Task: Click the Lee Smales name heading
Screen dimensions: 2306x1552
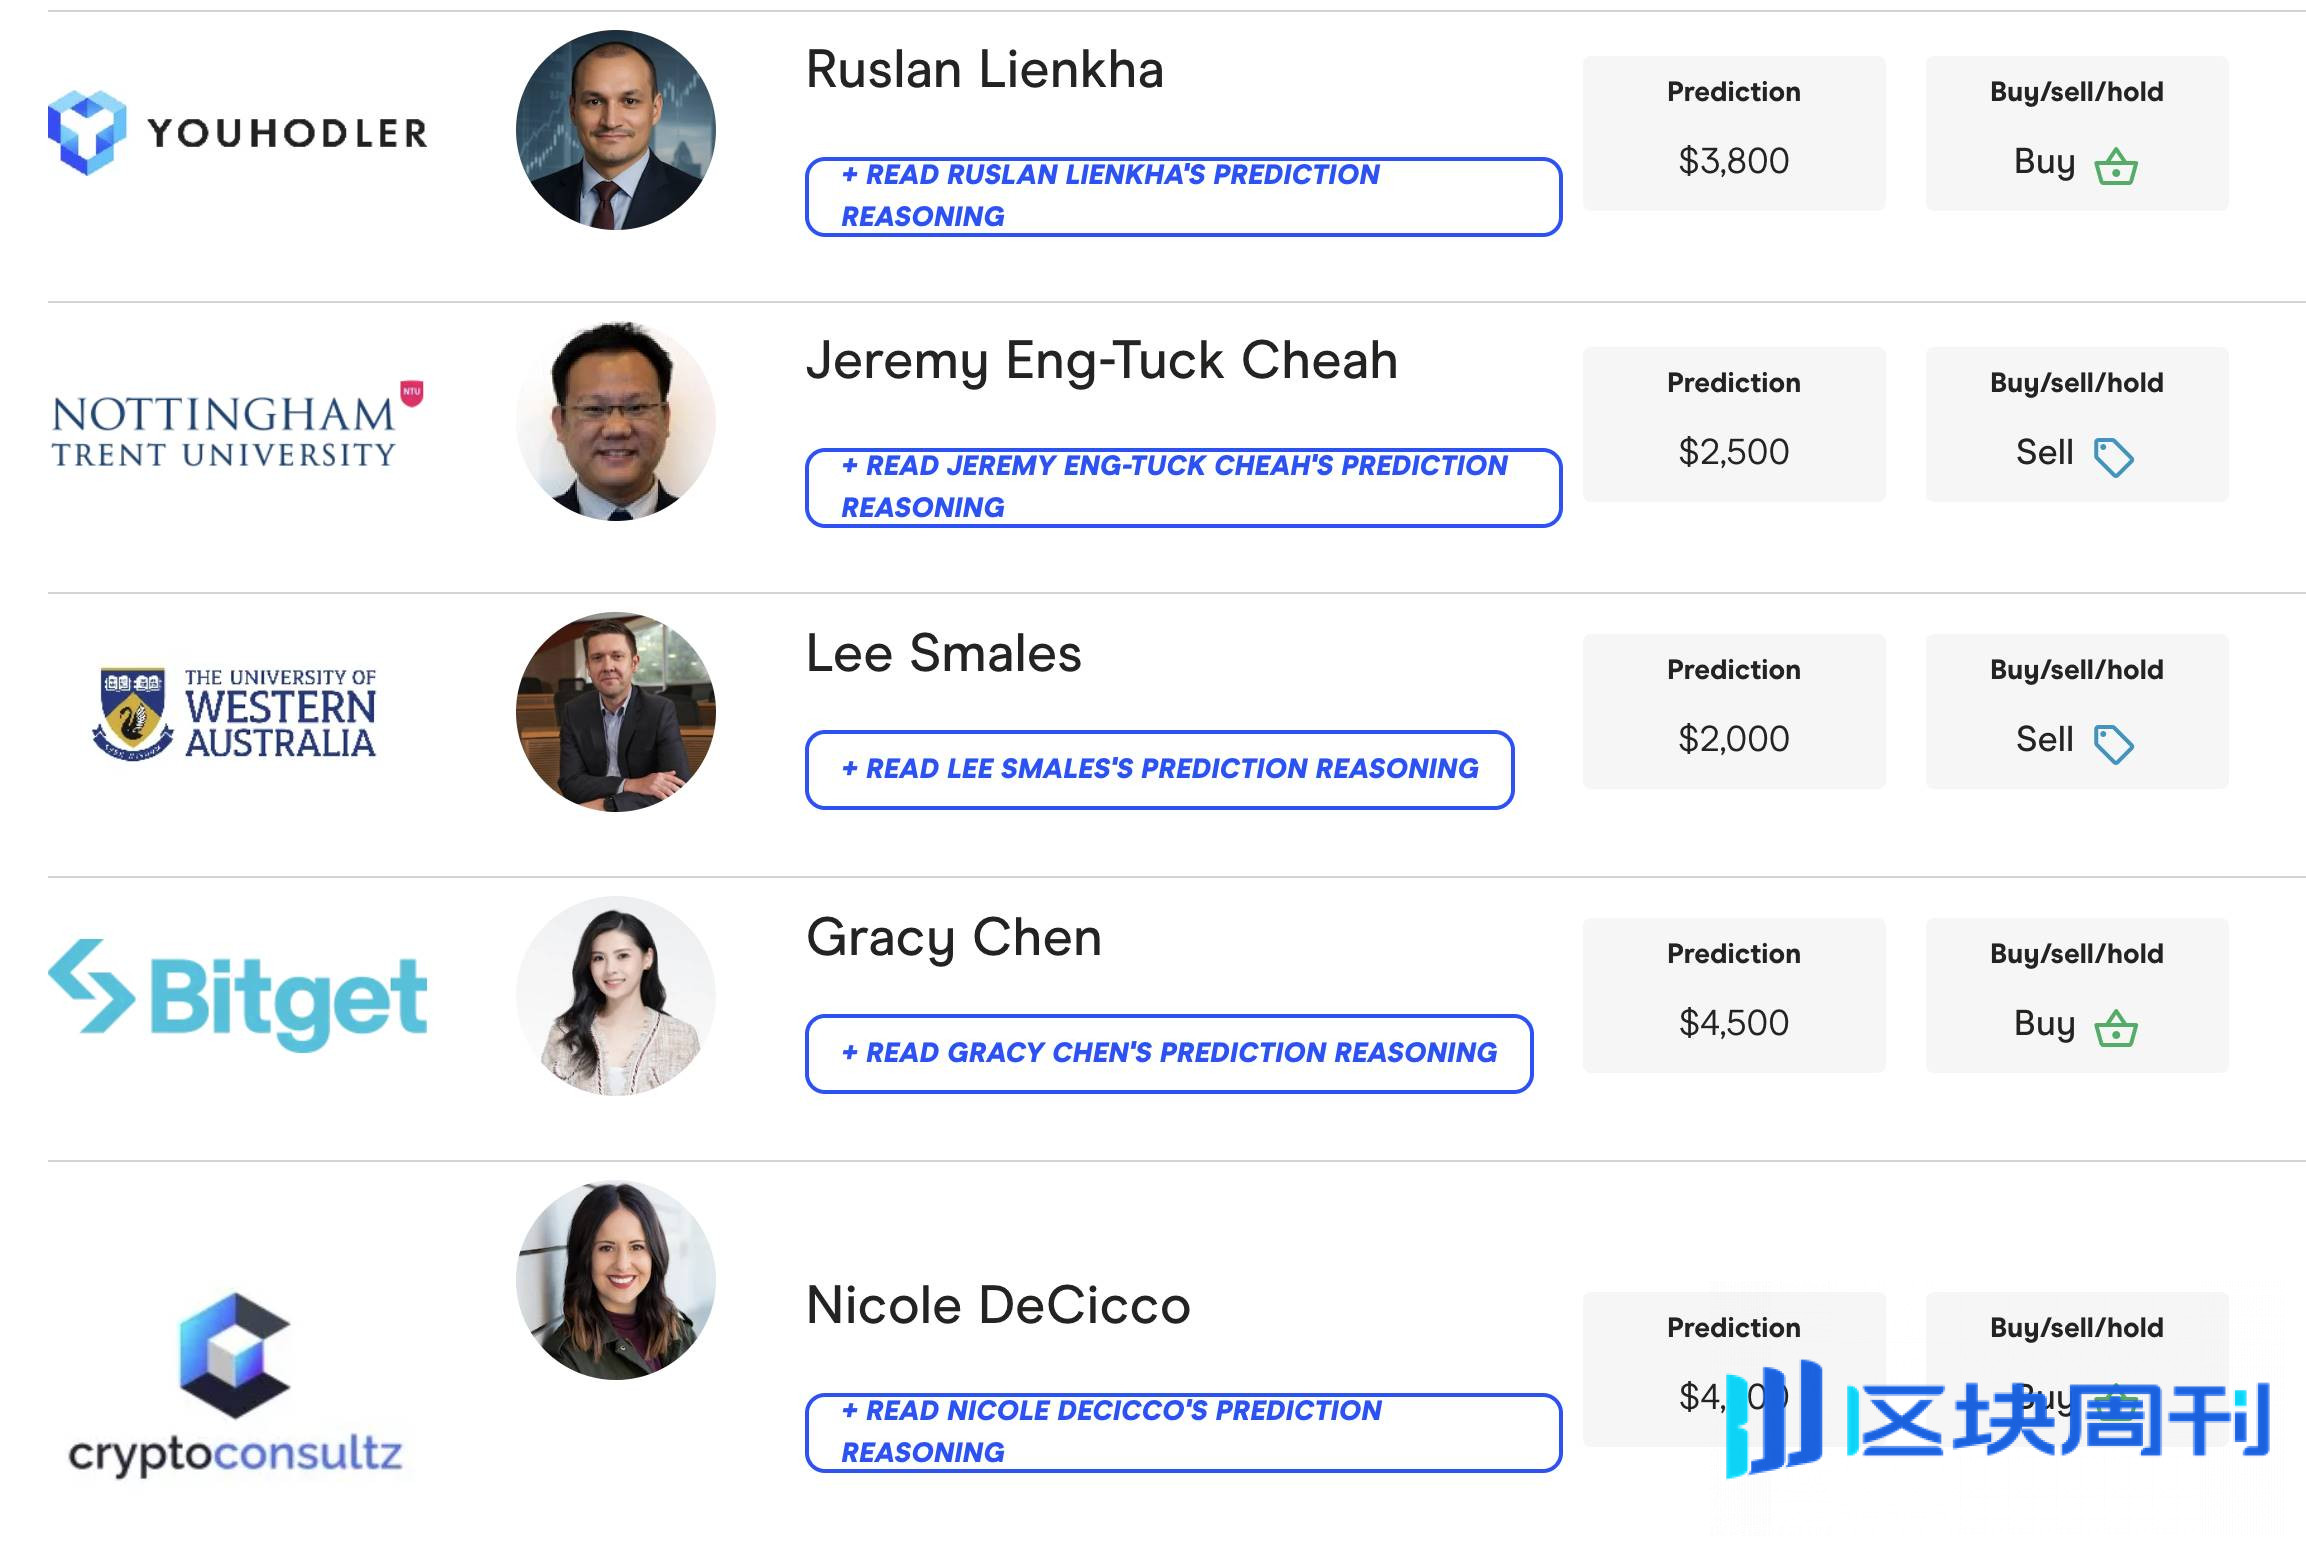Action: tap(943, 654)
